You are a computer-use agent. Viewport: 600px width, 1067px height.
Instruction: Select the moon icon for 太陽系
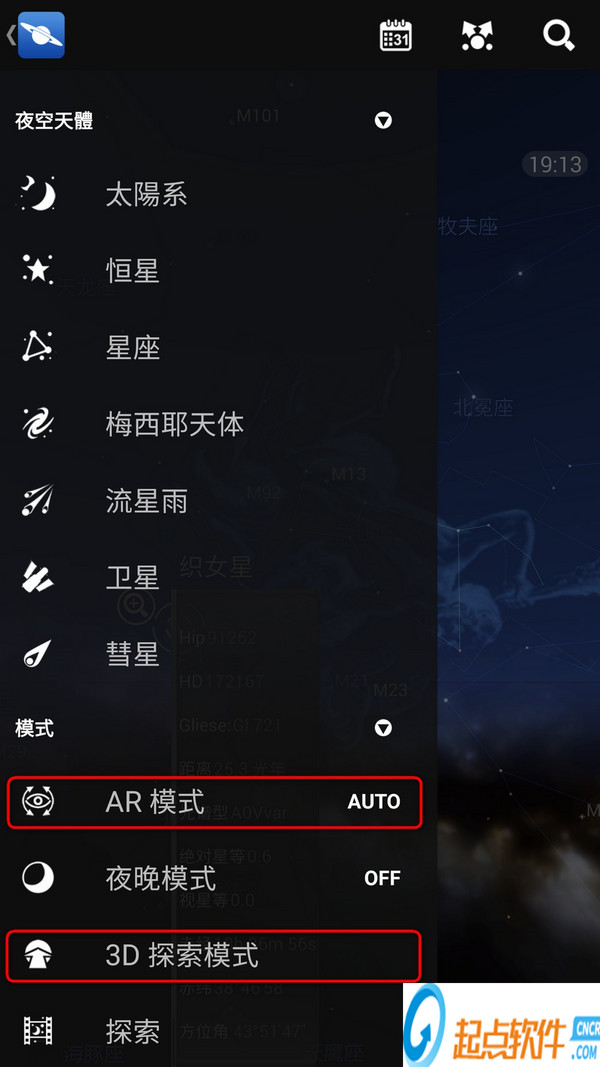point(37,195)
